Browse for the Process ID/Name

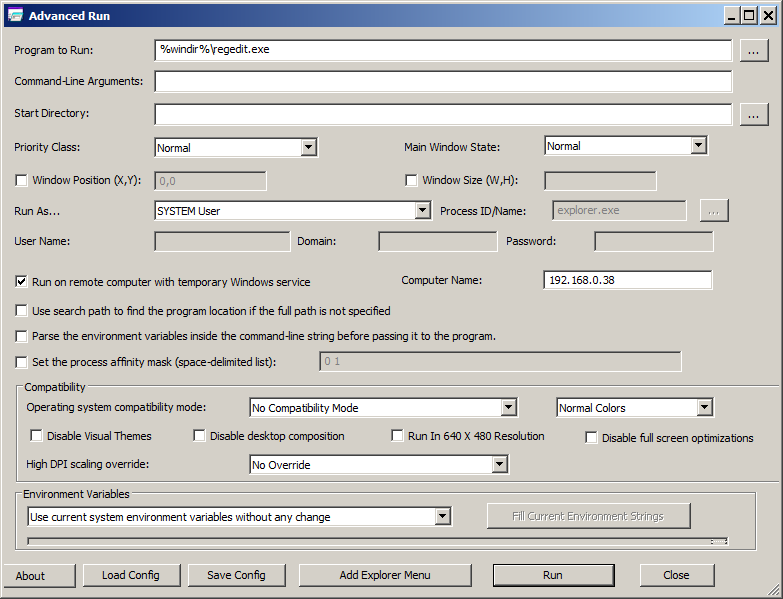(x=714, y=211)
